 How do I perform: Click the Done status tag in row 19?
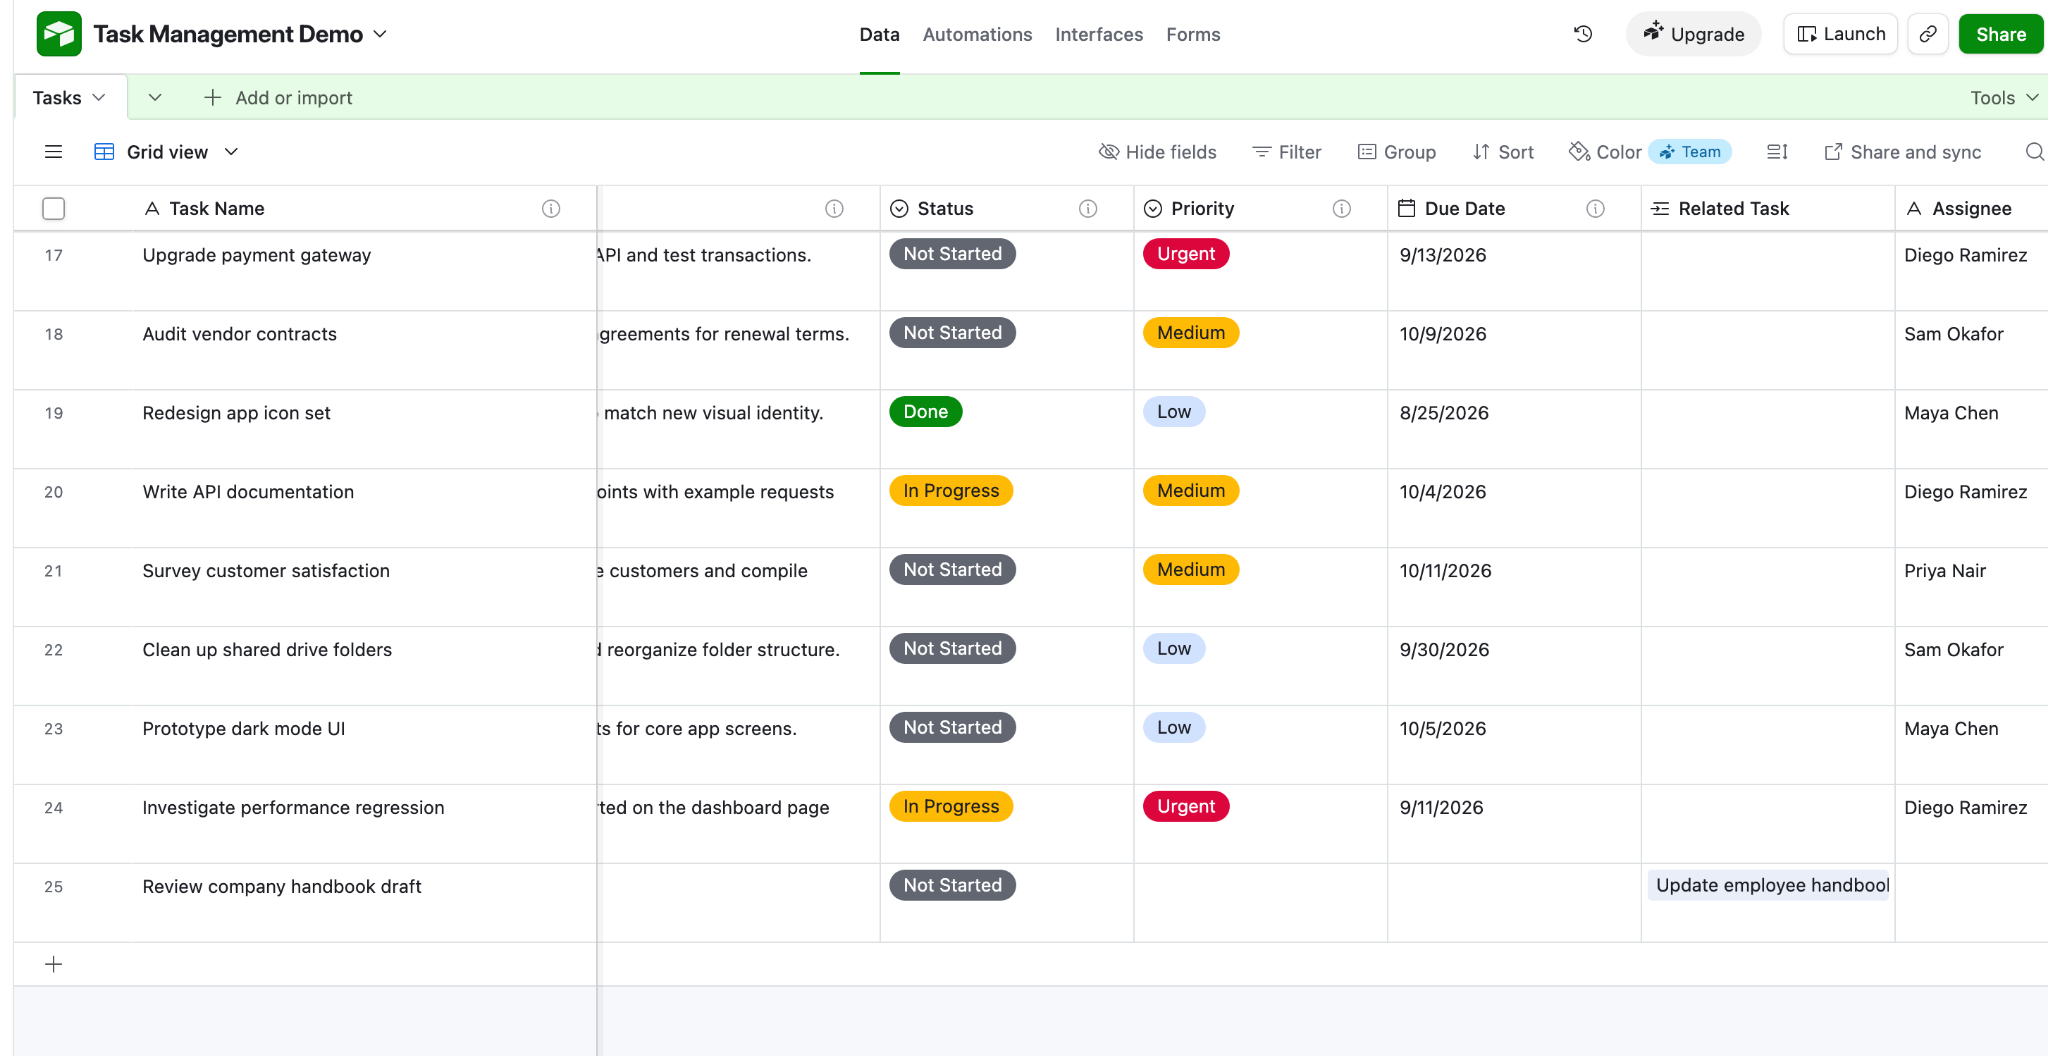pyautogui.click(x=925, y=412)
